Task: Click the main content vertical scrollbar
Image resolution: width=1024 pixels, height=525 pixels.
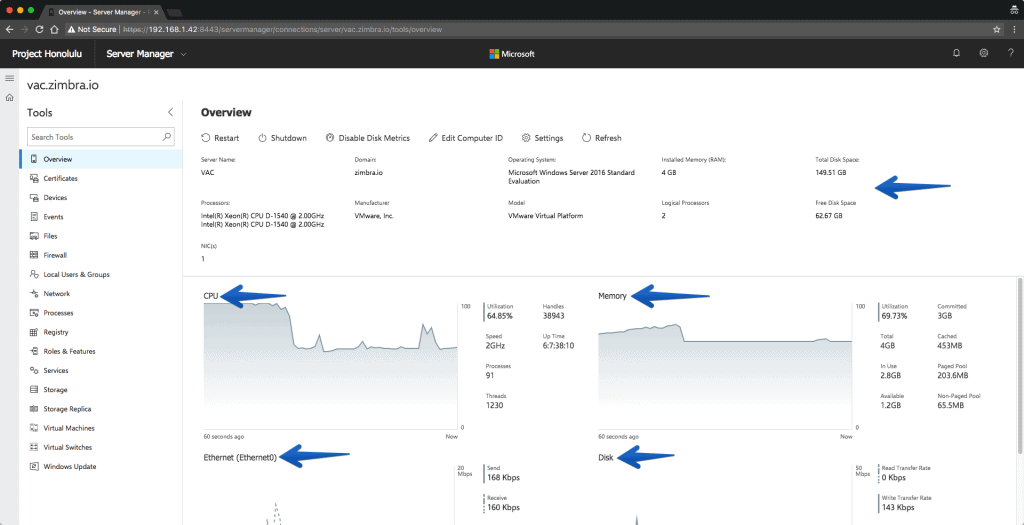Action: 1020,366
